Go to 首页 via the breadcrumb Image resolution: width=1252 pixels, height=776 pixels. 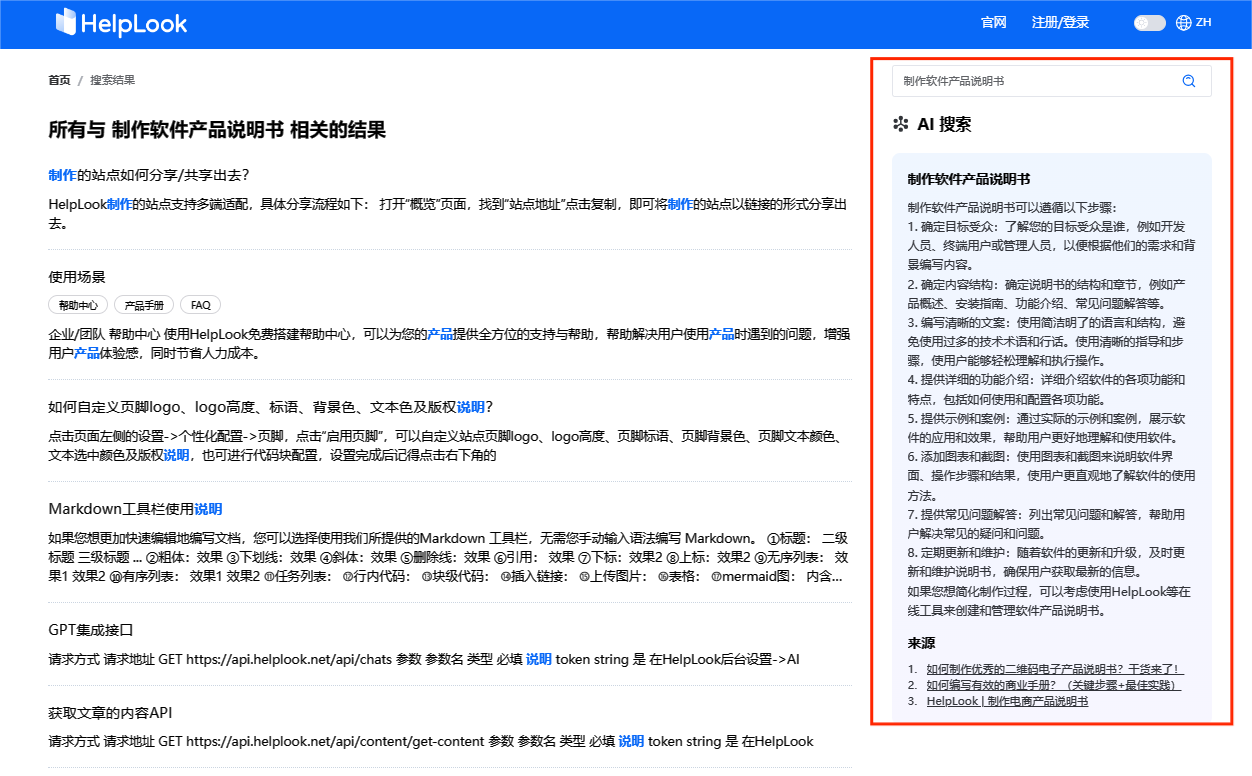pos(59,80)
